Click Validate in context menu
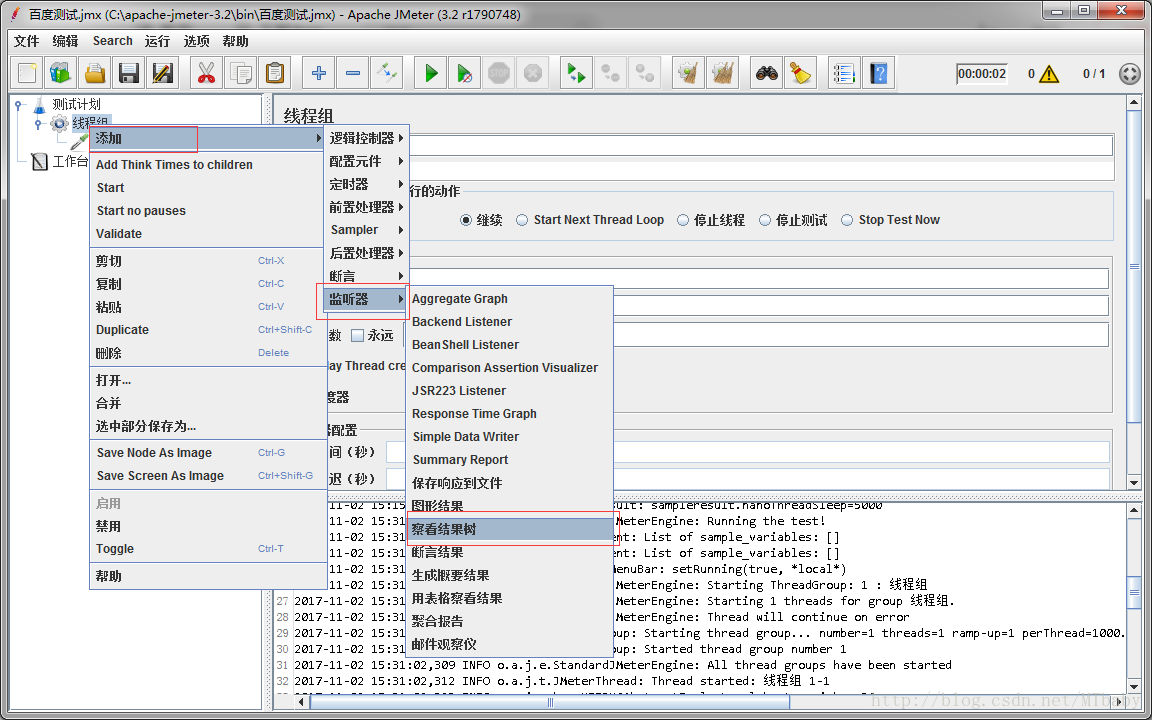 (208, 234)
